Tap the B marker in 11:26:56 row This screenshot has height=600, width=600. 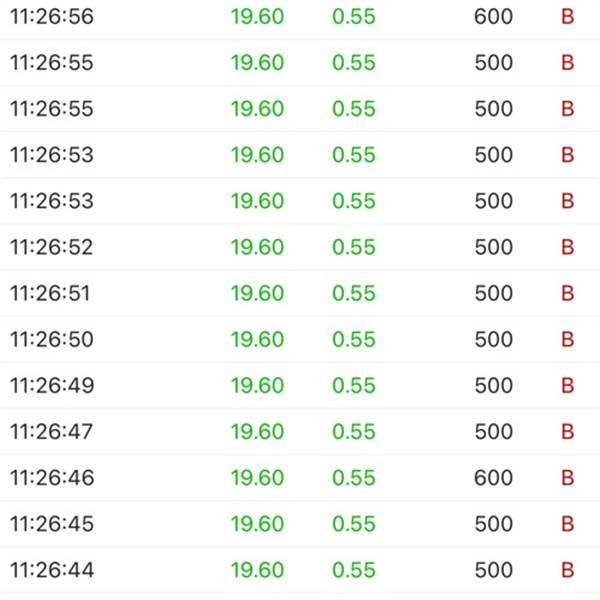pyautogui.click(x=567, y=17)
